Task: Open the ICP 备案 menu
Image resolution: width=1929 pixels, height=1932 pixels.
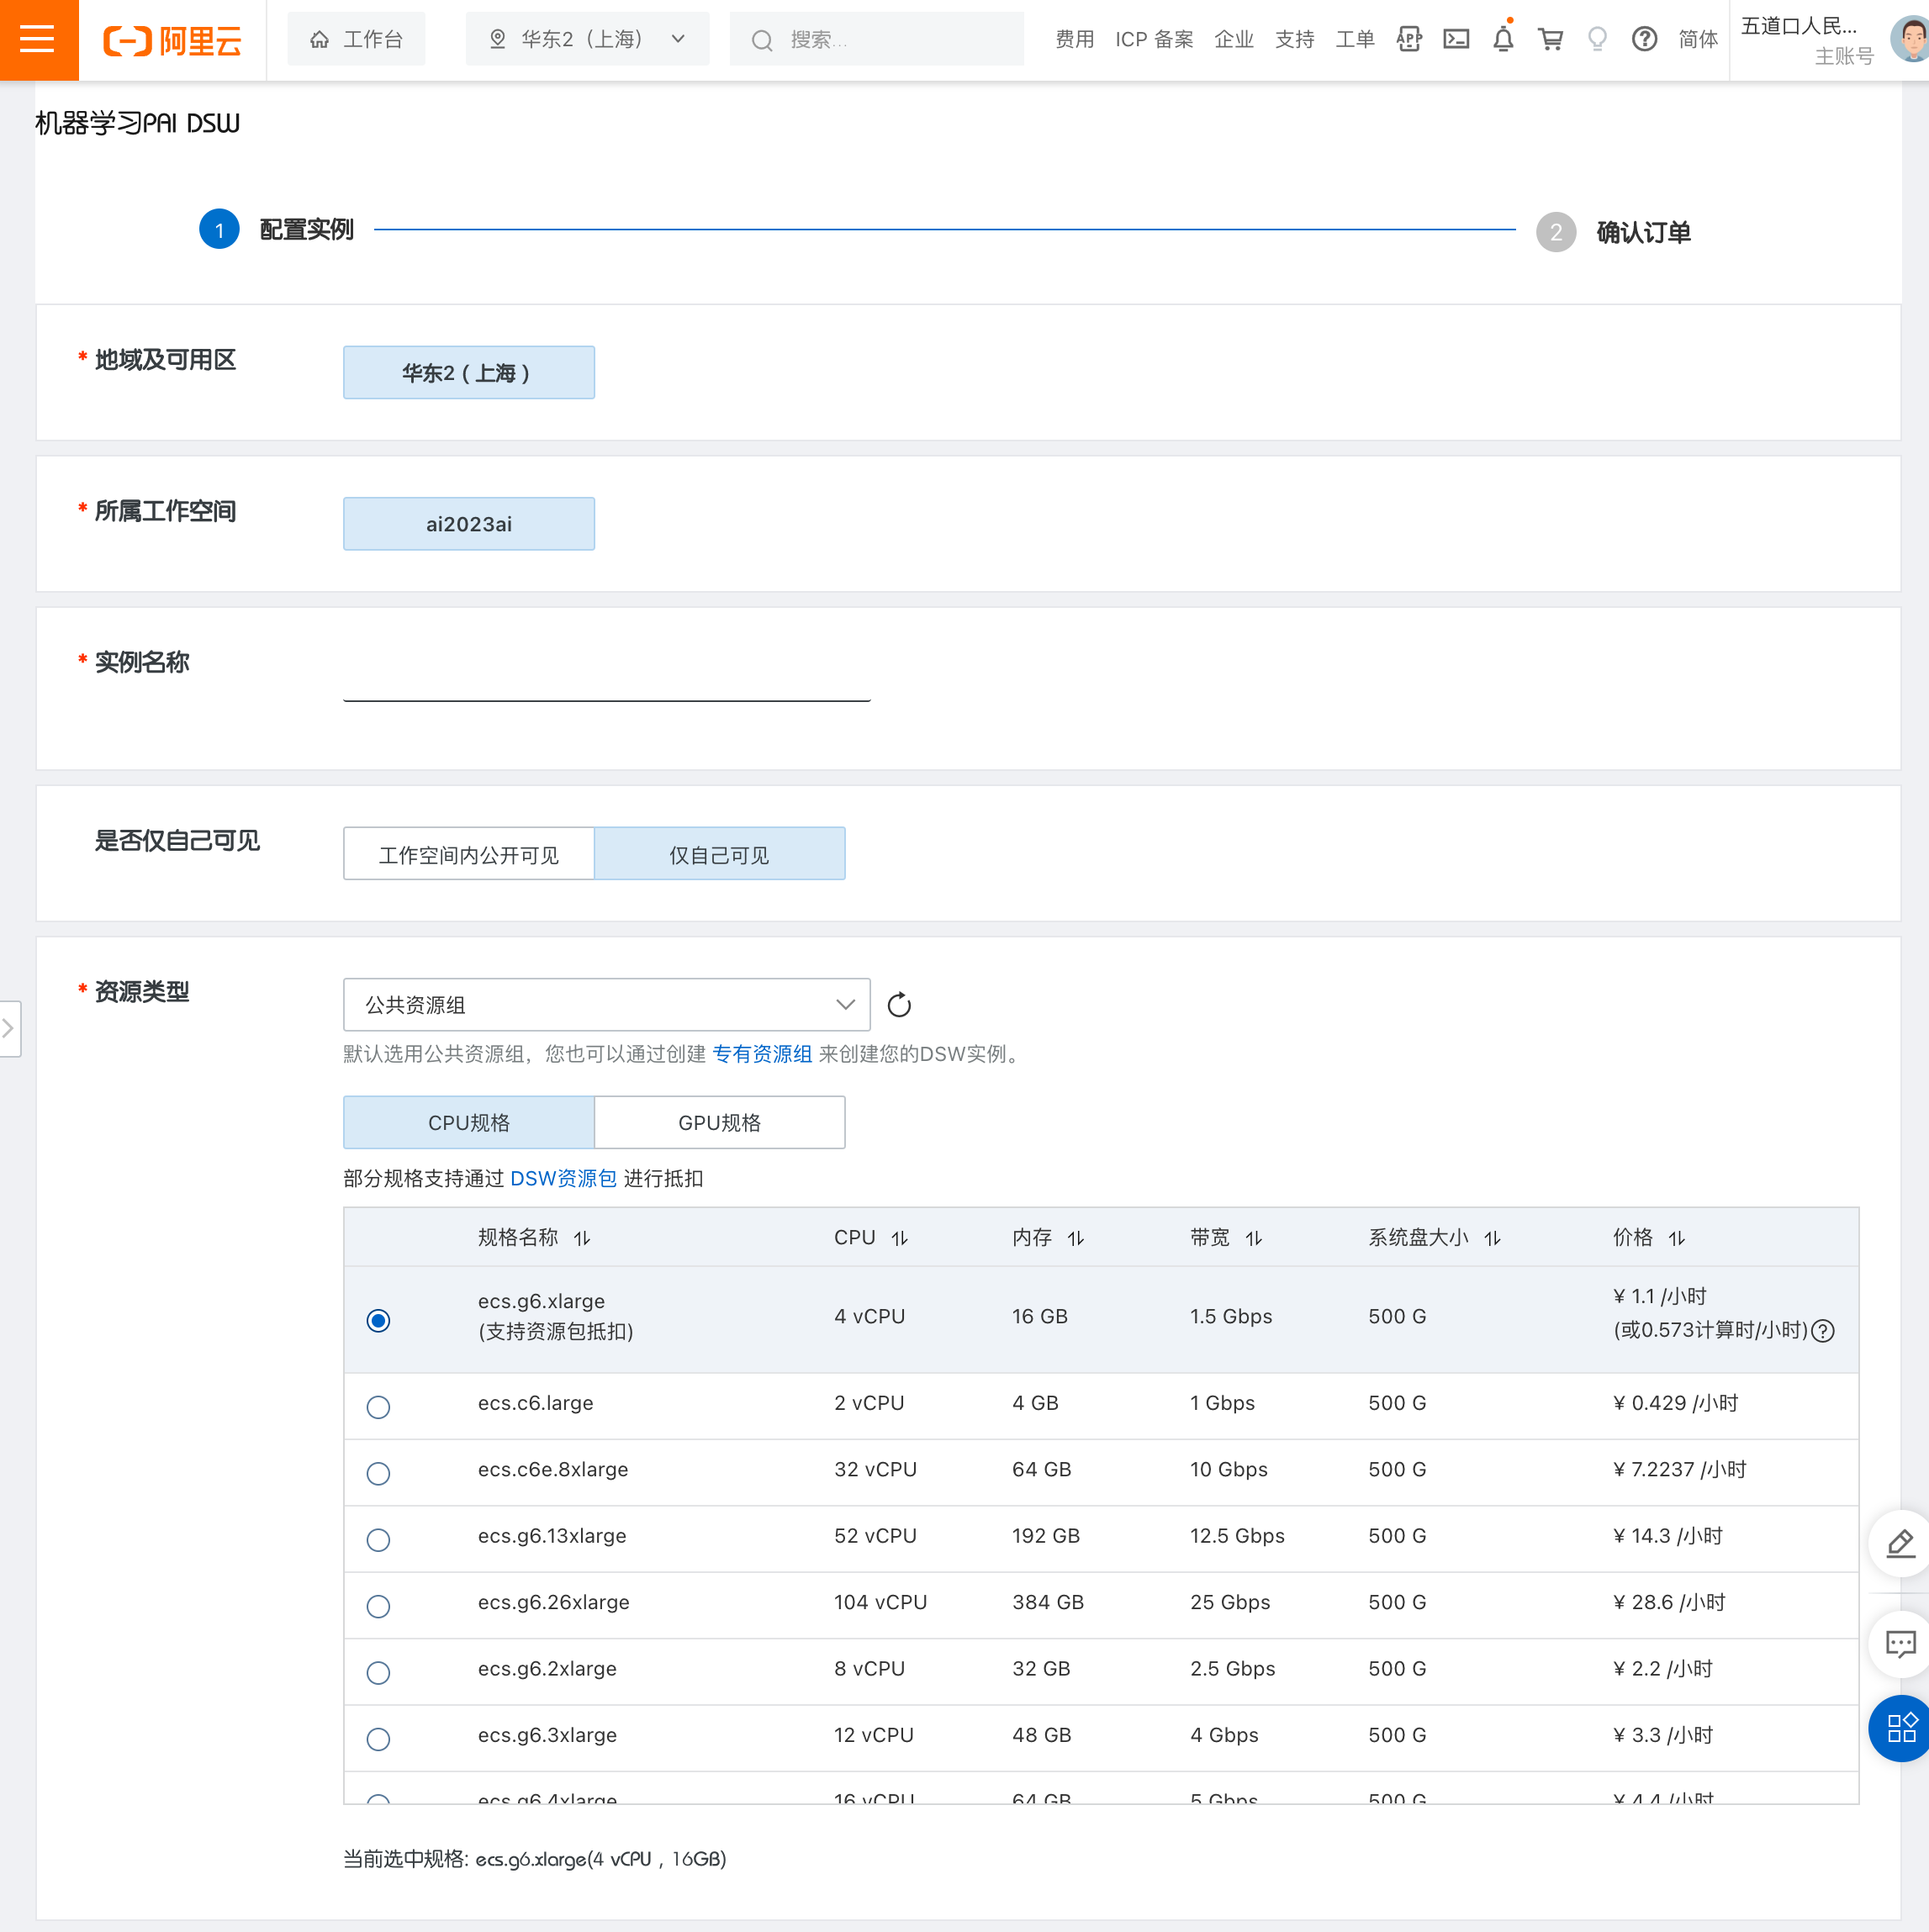Action: coord(1154,39)
